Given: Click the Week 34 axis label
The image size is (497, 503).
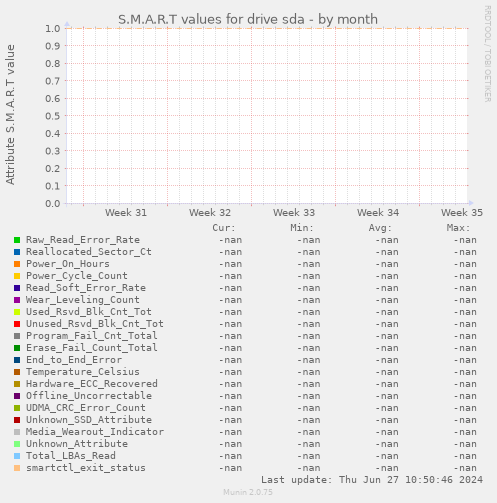Looking at the screenshot, I should [x=378, y=213].
